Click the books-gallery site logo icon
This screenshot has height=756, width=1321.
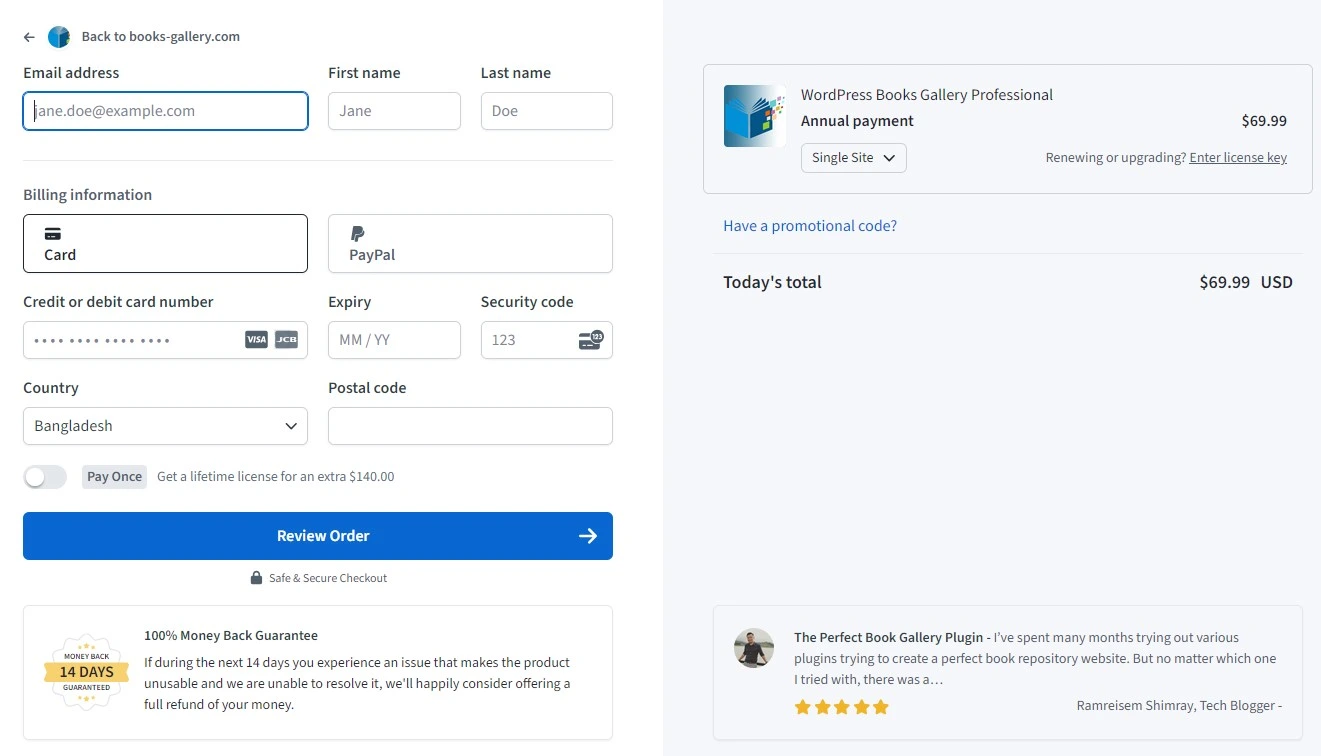click(59, 37)
